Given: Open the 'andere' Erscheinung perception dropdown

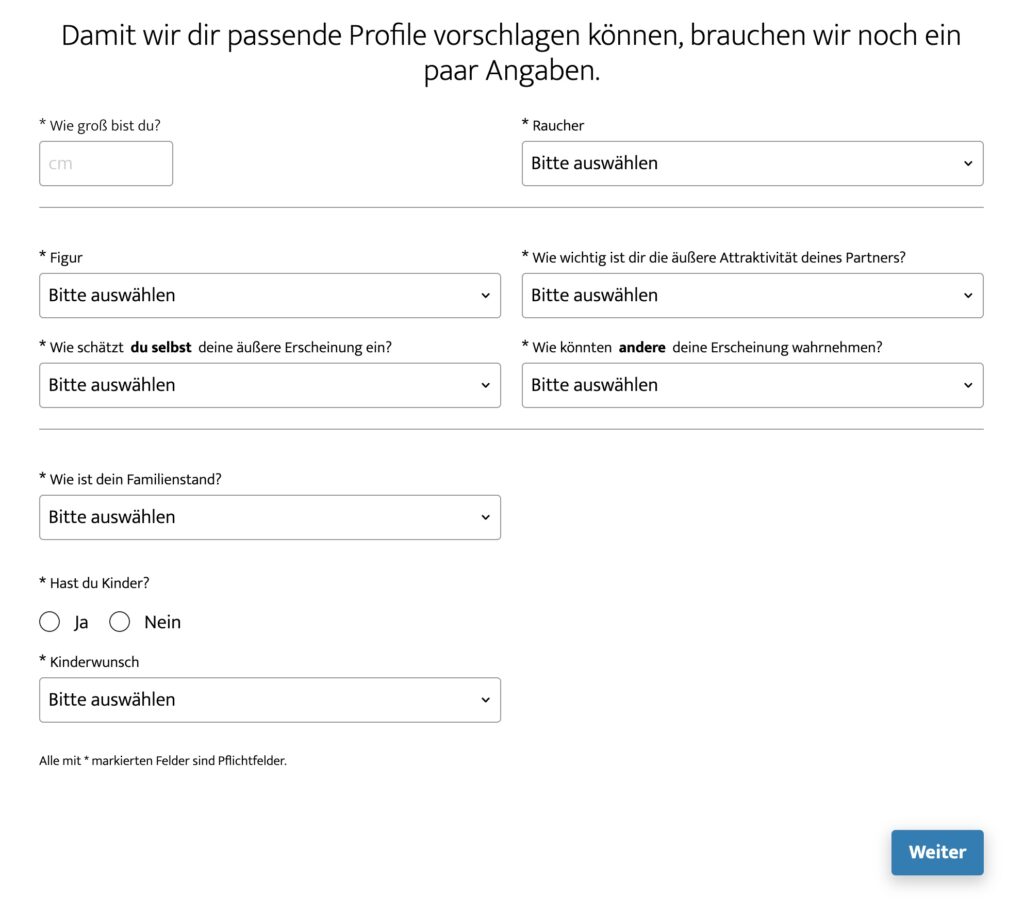Looking at the screenshot, I should pos(740,385).
